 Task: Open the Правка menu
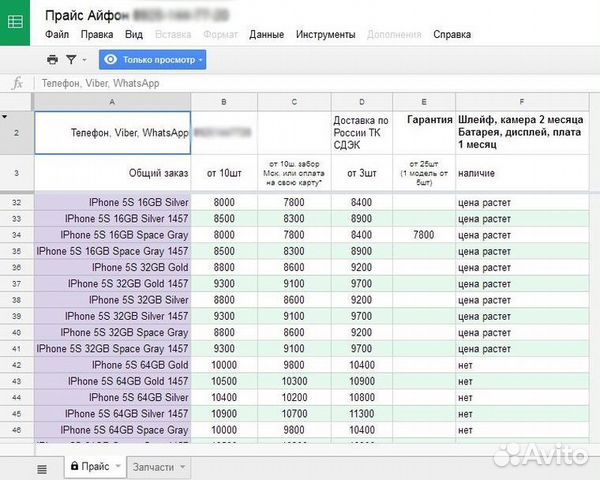pyautogui.click(x=97, y=34)
